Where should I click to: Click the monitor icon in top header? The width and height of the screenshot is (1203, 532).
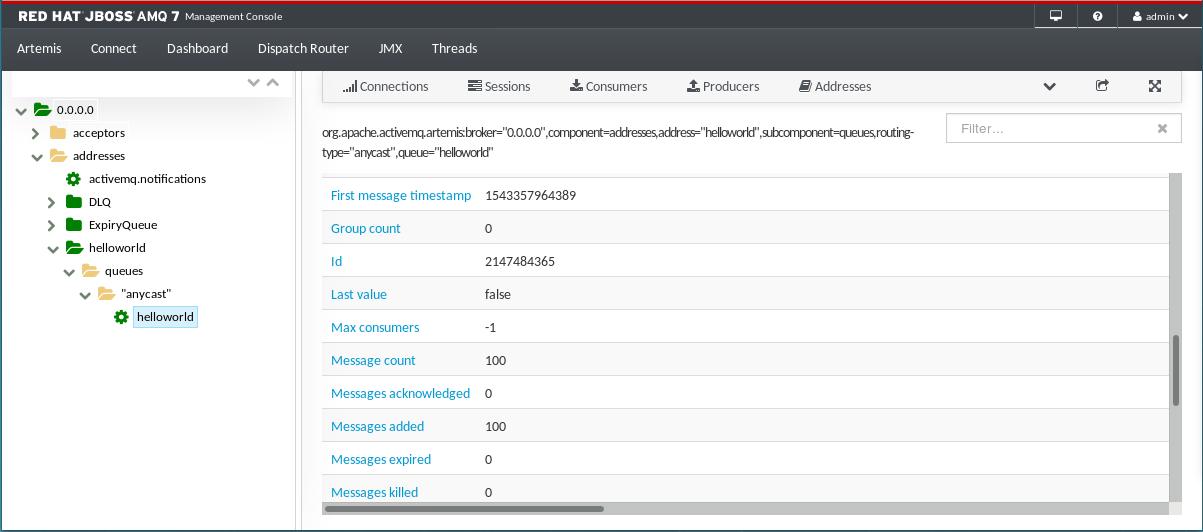pos(1054,16)
